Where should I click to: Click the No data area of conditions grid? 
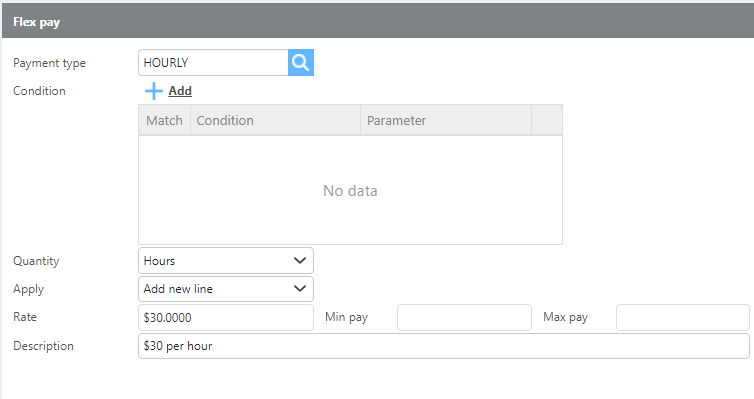coord(351,190)
